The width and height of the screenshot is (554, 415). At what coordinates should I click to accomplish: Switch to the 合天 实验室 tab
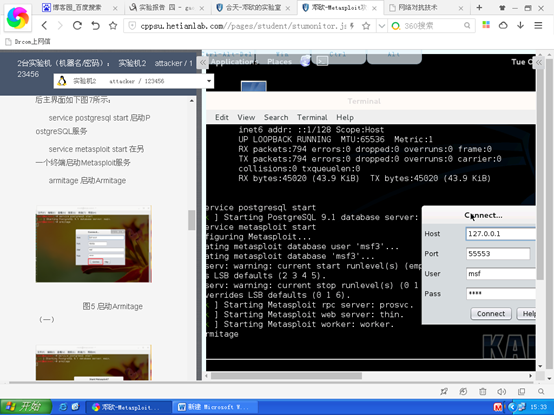pos(253,7)
